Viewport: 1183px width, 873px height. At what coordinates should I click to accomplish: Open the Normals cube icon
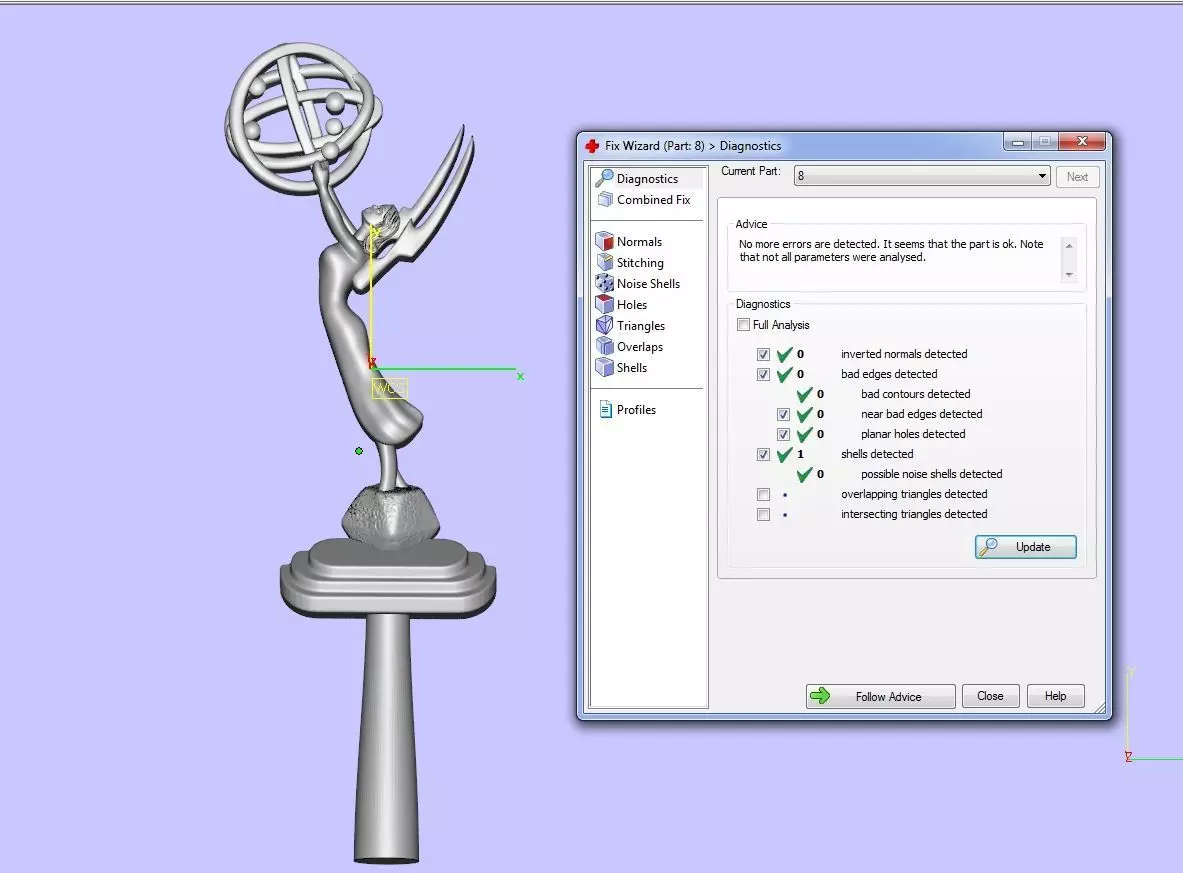tap(604, 241)
